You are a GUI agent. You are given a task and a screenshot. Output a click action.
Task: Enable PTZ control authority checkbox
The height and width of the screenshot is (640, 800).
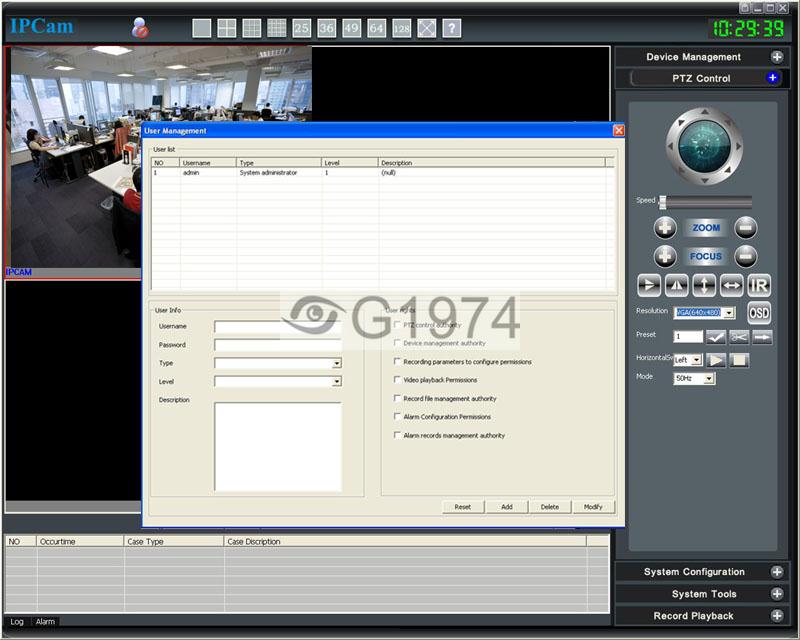[397, 325]
